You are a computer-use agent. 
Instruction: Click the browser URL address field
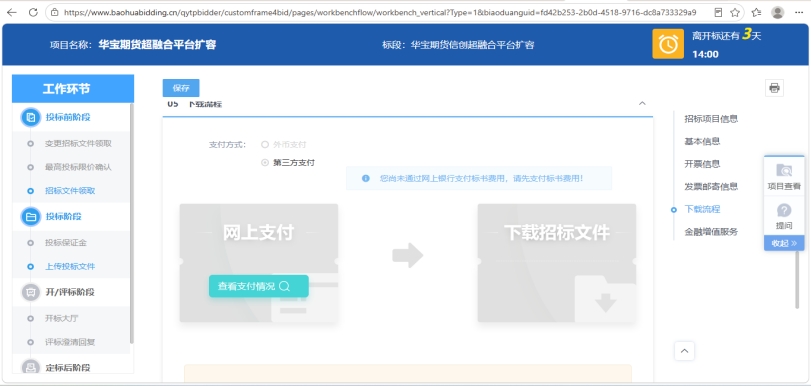click(x=380, y=12)
